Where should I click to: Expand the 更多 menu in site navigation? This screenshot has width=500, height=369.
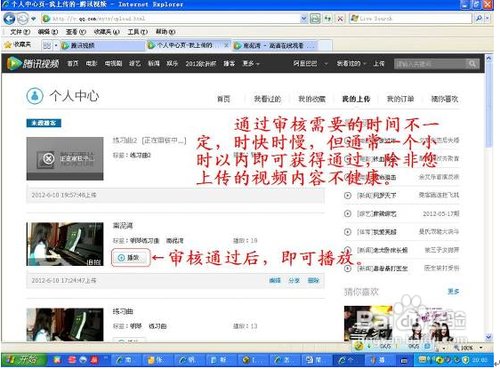[x=251, y=63]
